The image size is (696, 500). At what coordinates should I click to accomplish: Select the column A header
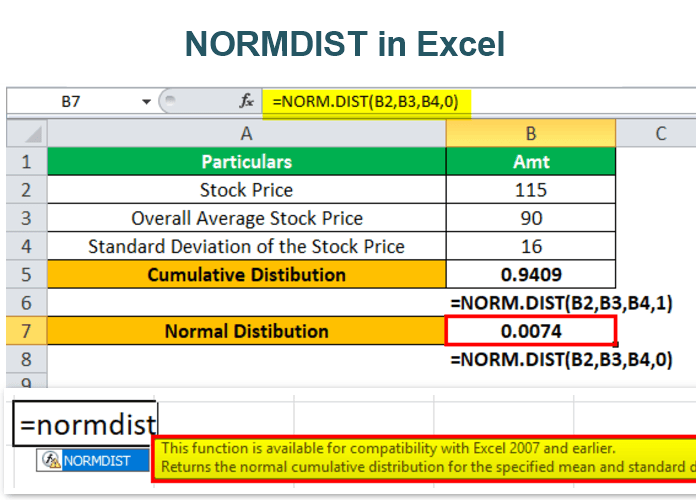coord(246,133)
